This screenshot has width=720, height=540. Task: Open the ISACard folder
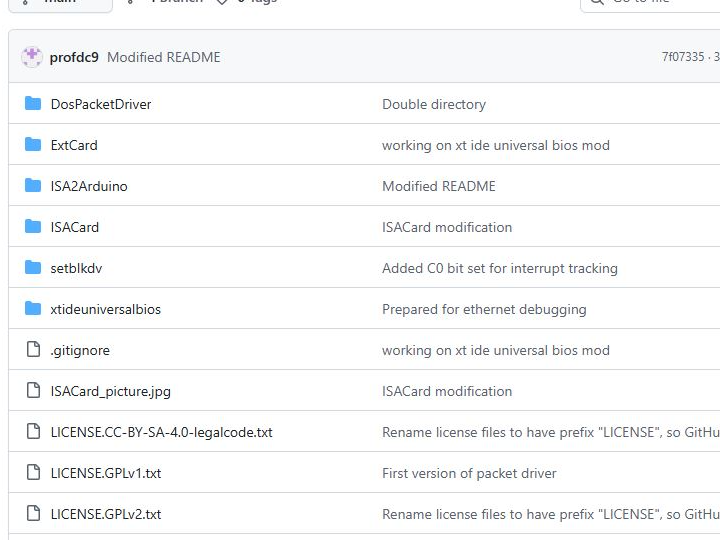(75, 227)
